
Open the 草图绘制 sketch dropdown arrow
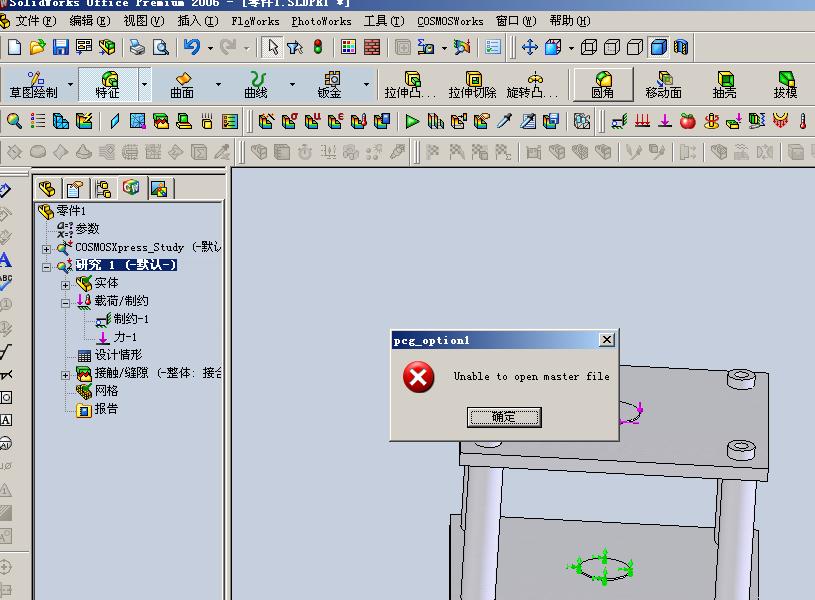[x=70, y=84]
